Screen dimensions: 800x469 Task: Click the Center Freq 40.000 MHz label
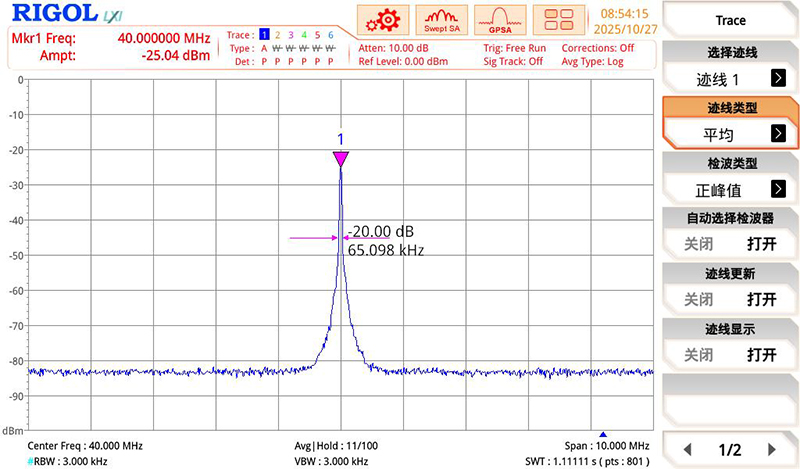pos(85,445)
